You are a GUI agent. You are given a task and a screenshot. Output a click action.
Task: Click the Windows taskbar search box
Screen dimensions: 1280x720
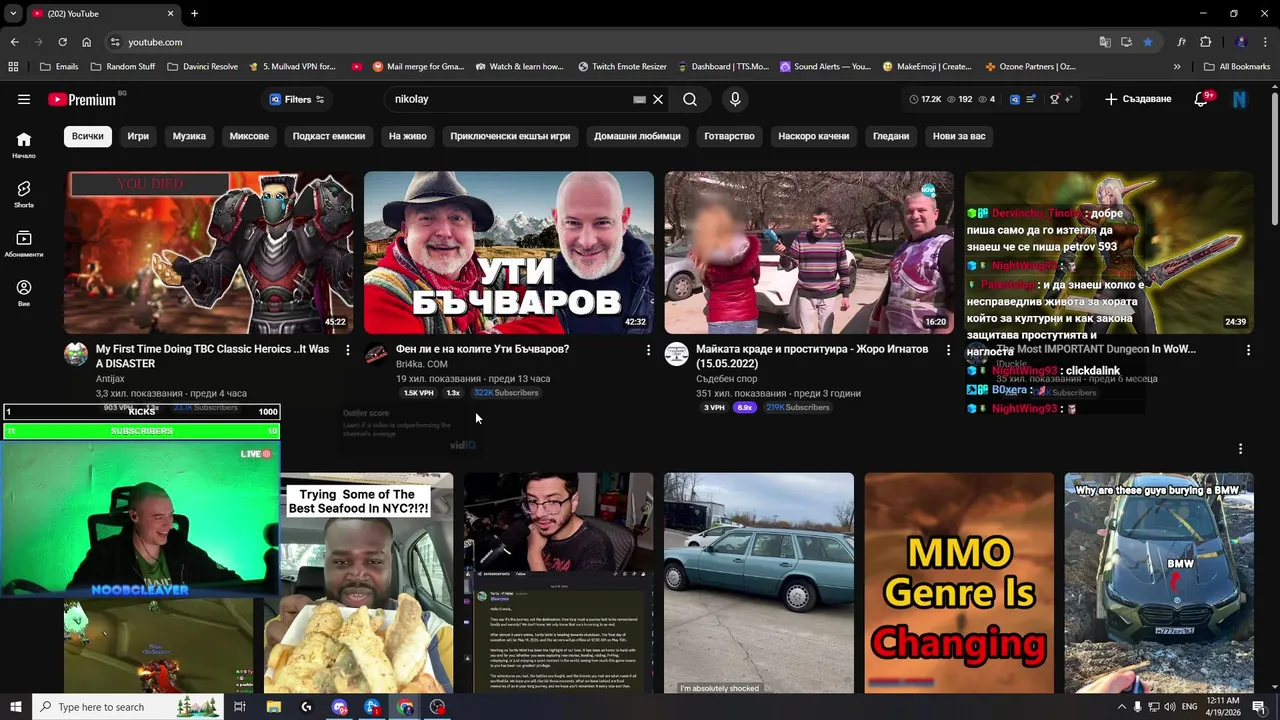(x=128, y=707)
